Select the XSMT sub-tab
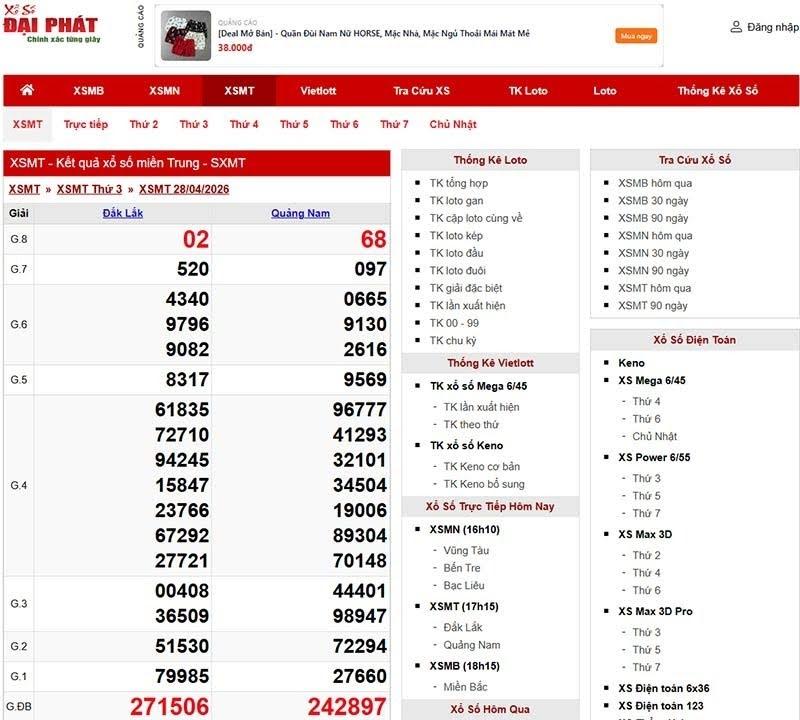Screen dimensions: 800x720 coord(28,124)
